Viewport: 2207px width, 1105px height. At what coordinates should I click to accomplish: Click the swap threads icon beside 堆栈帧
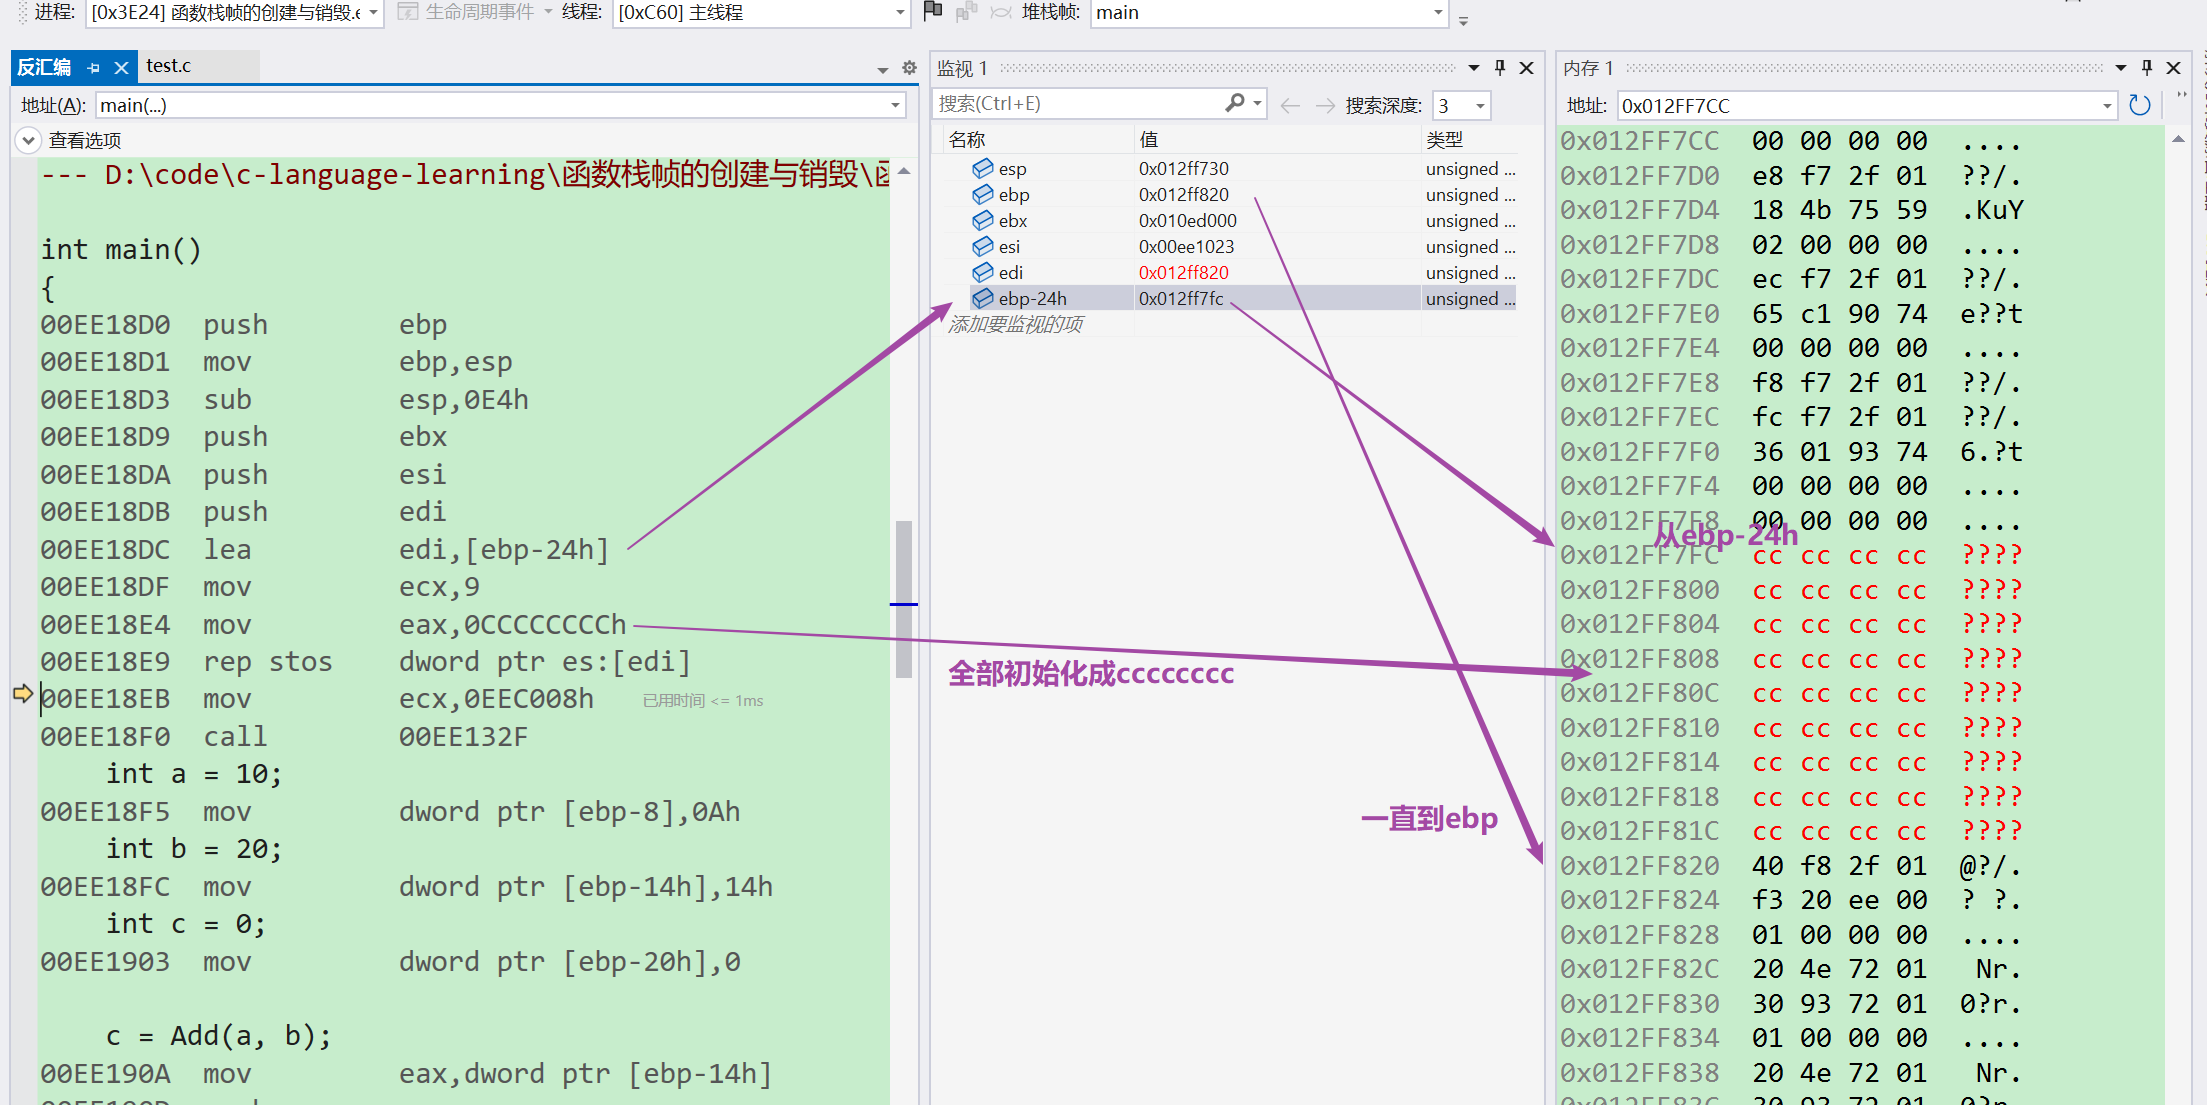[1000, 12]
